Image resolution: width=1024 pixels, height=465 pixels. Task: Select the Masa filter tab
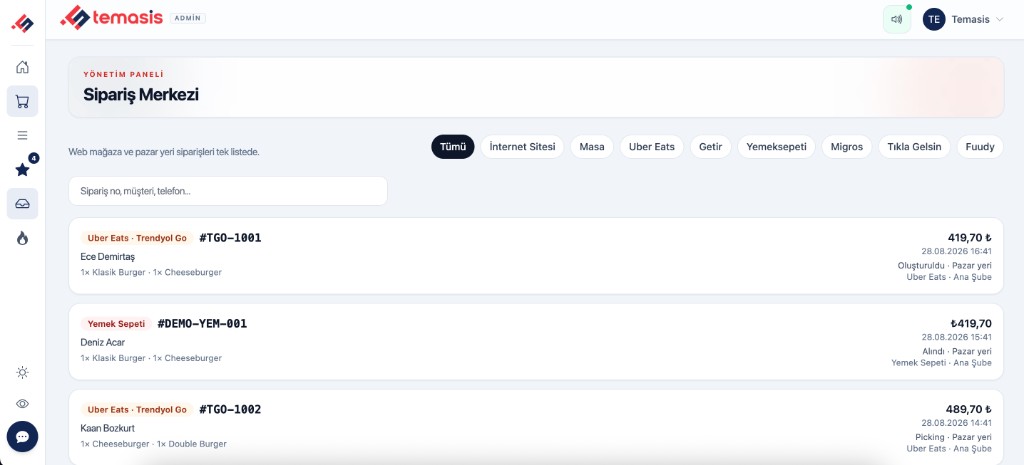tap(592, 146)
